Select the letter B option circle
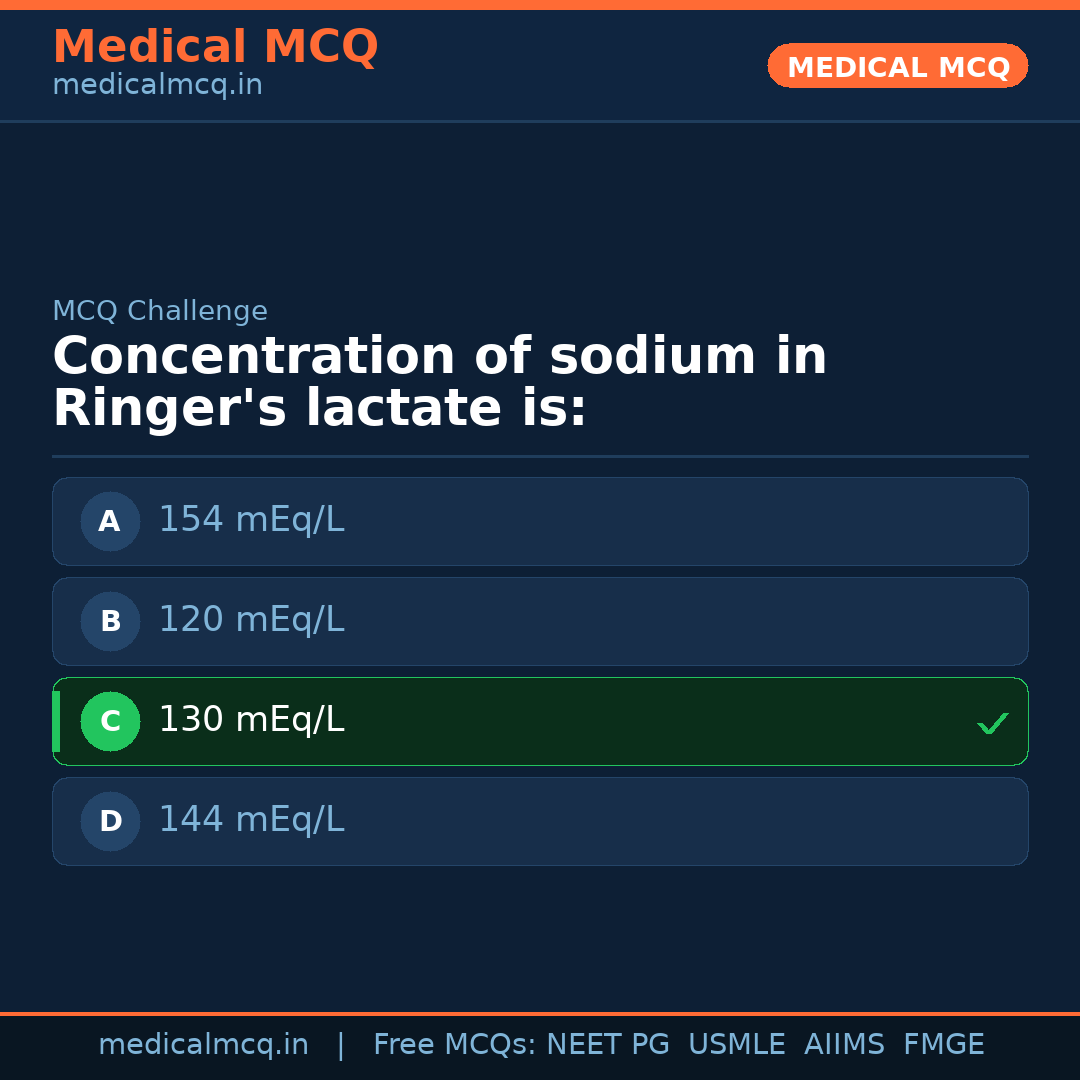Screen dimensions: 1080x1080 (x=110, y=621)
